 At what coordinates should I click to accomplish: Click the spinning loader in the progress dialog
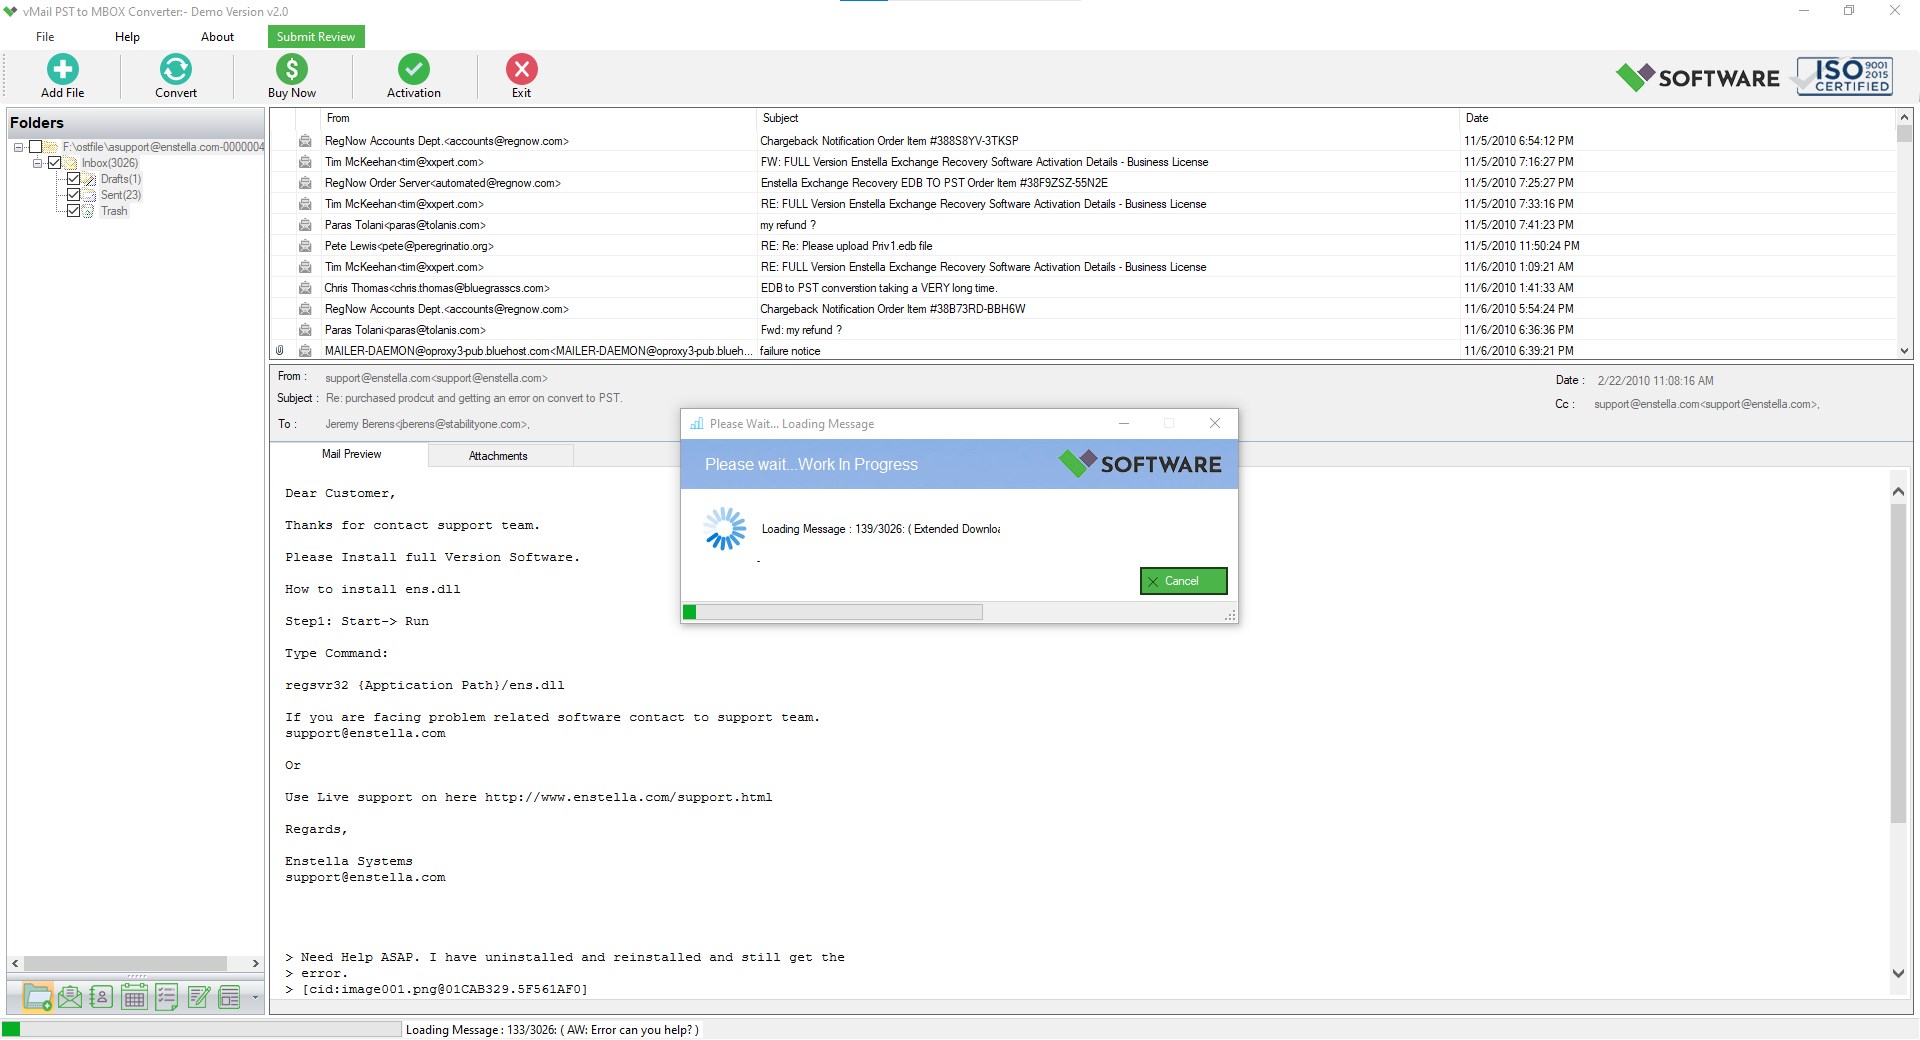(725, 528)
